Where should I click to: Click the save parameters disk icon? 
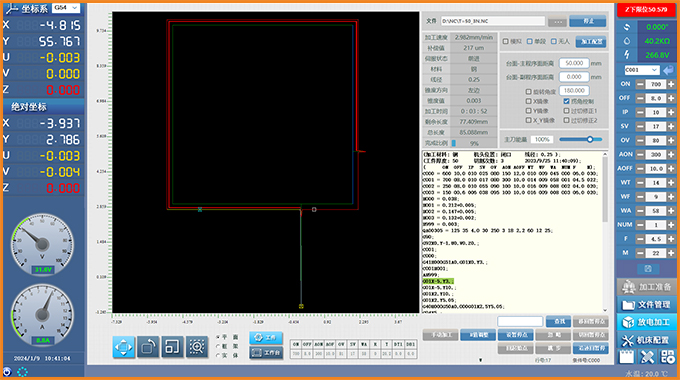tap(648, 269)
